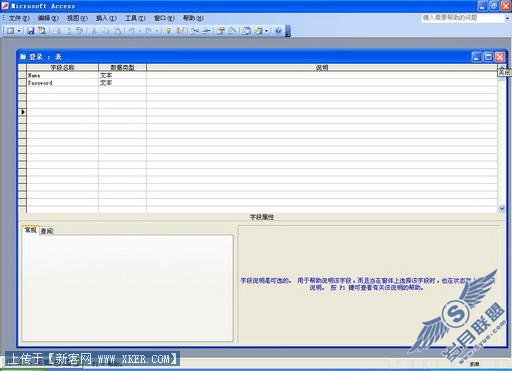This screenshot has height=371, width=512.
Task: Click the 数据类型 column header
Action: pos(122,68)
